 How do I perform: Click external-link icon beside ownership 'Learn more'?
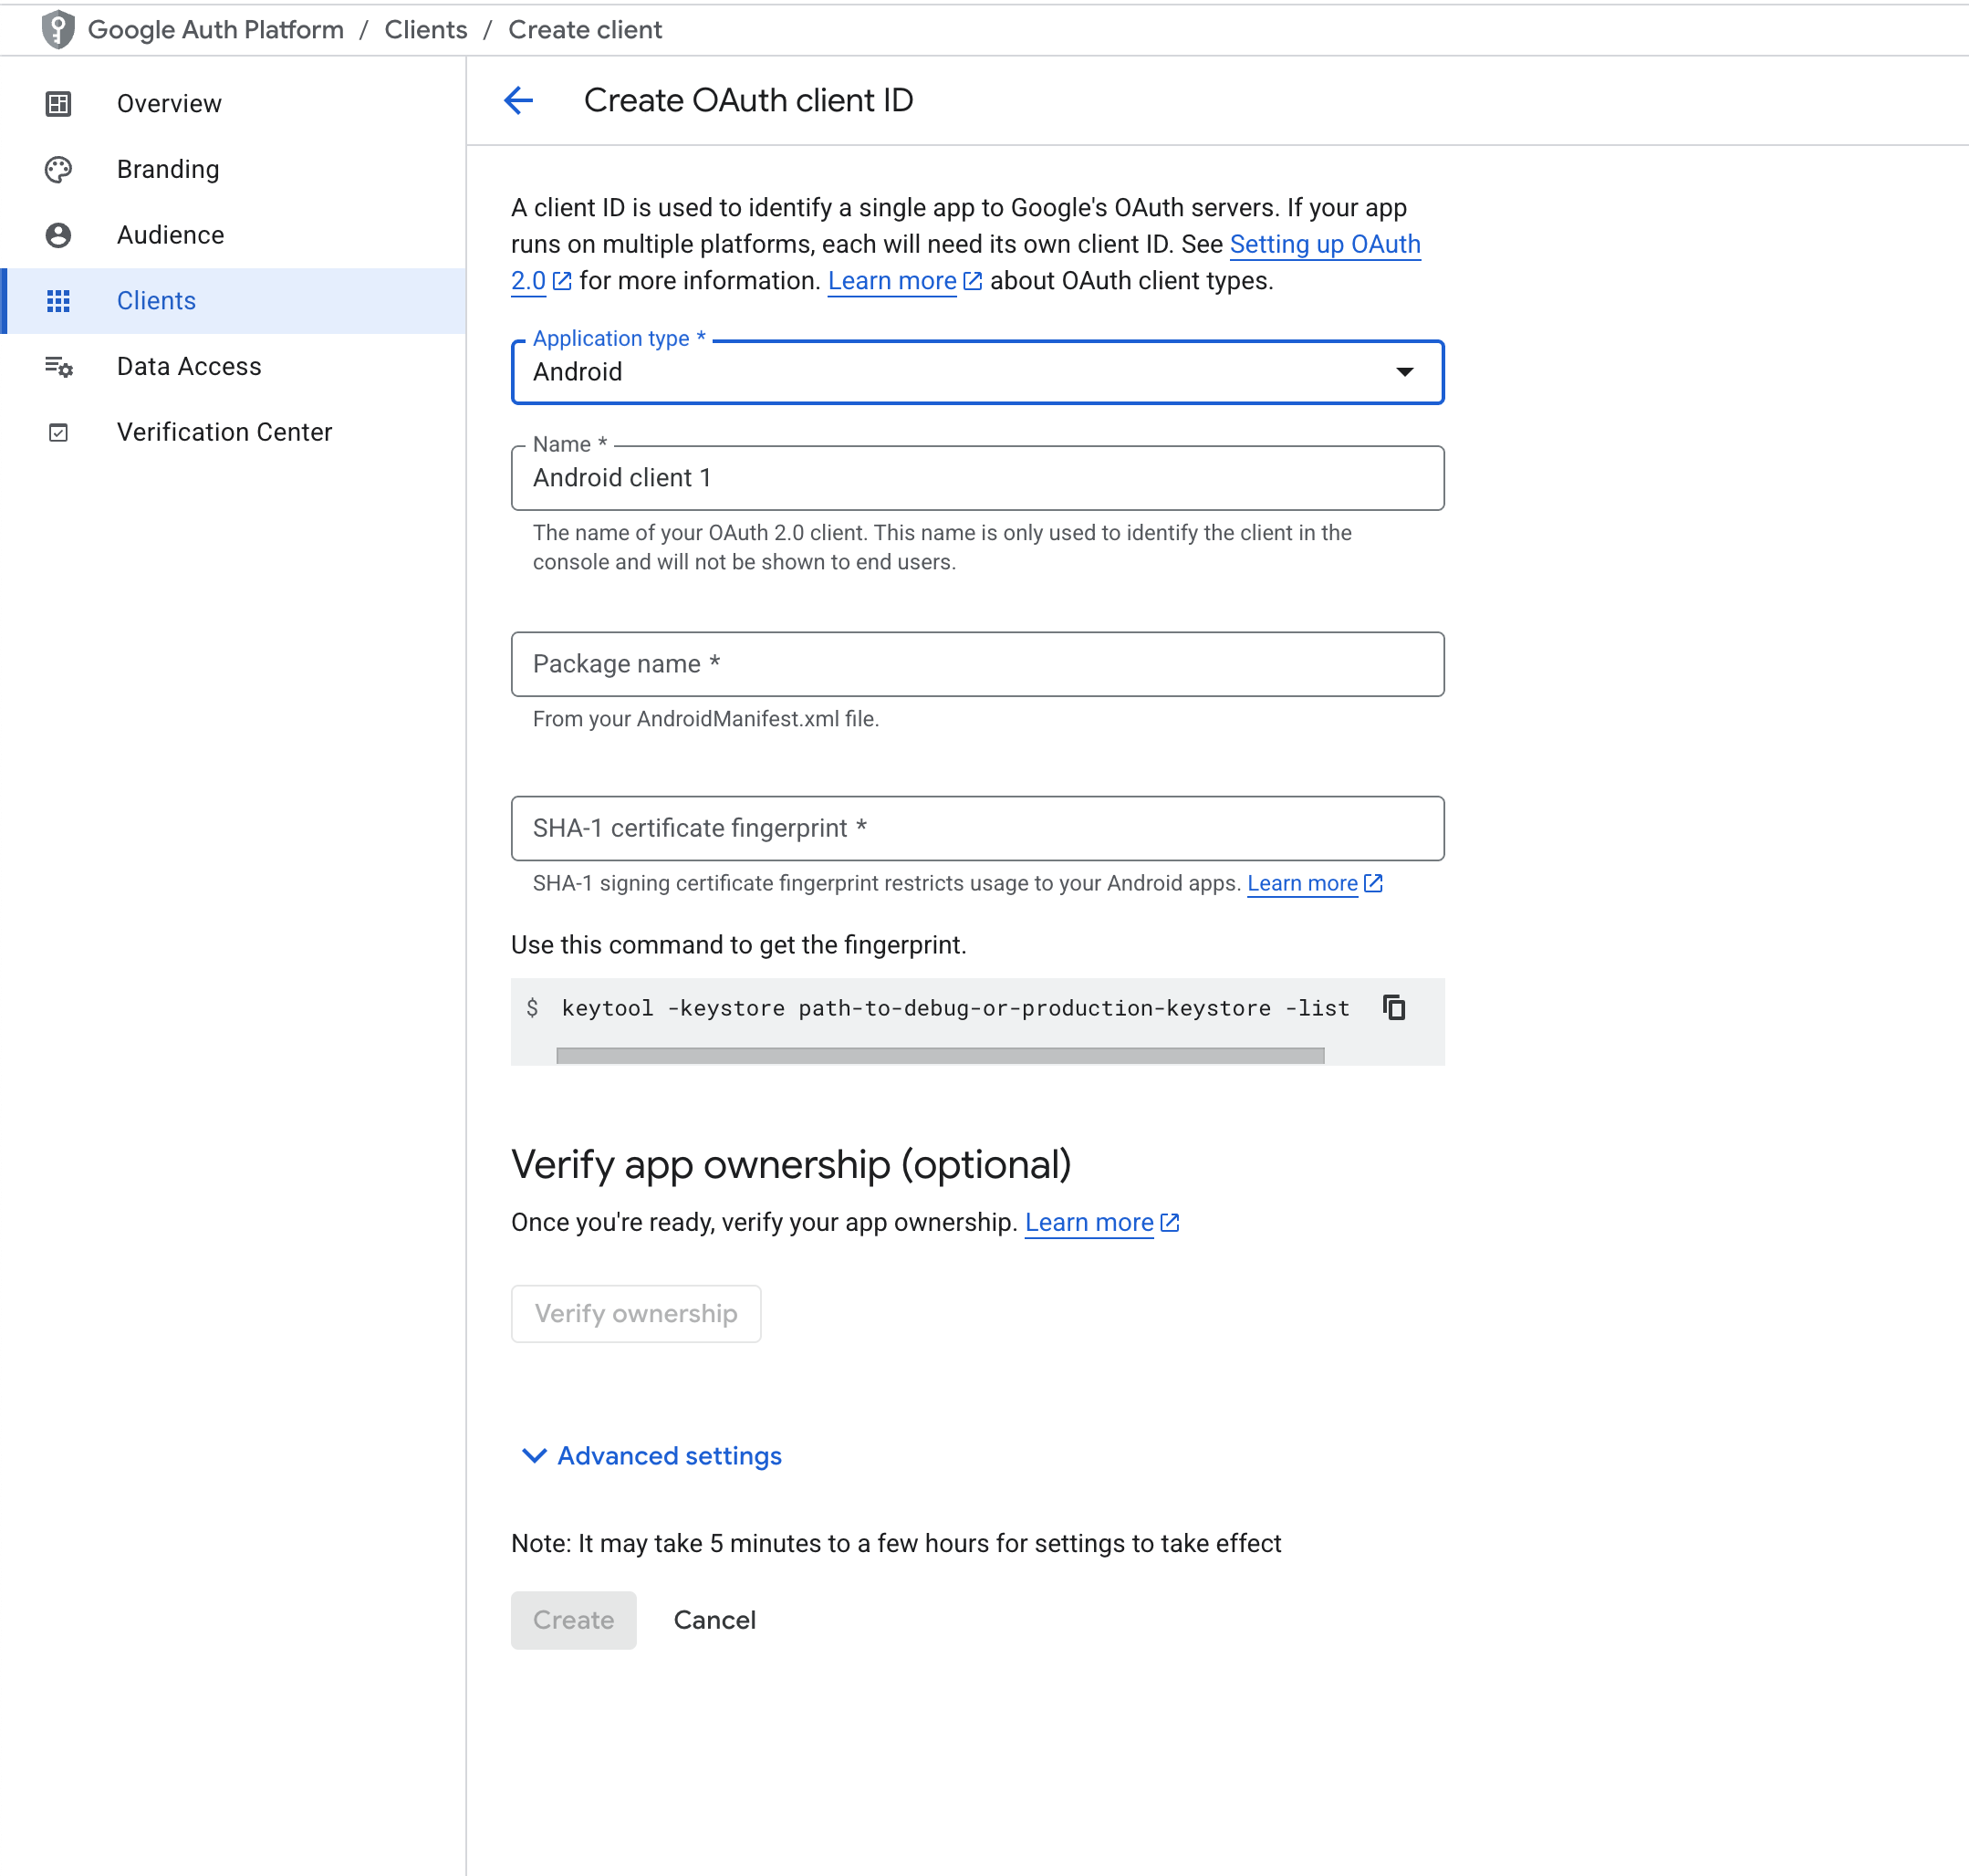coord(1169,1223)
